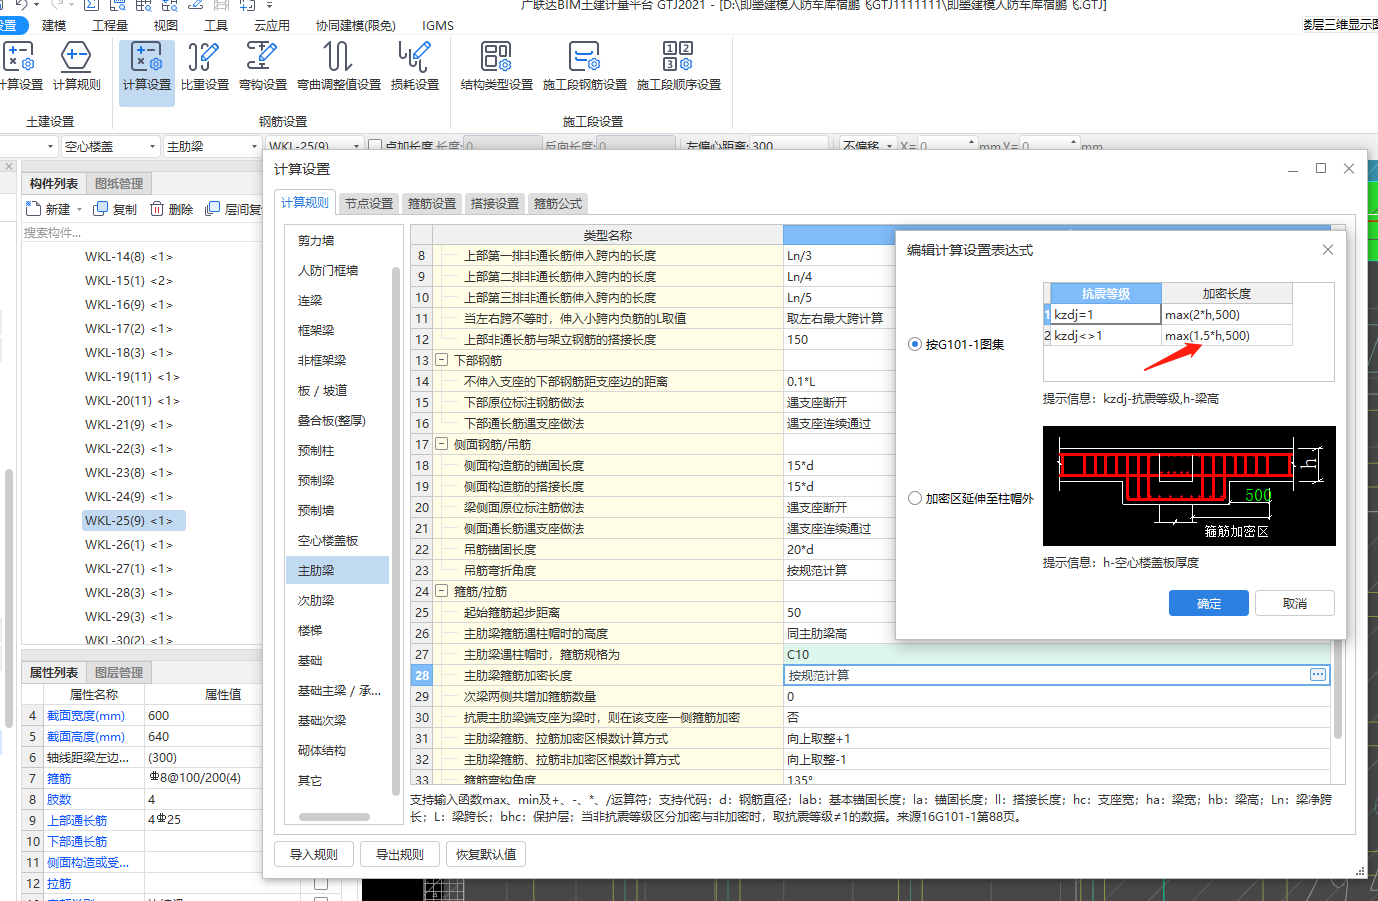Screen dimensions: 1378x901
Task: Open the 视图 menu
Action: pyautogui.click(x=166, y=25)
